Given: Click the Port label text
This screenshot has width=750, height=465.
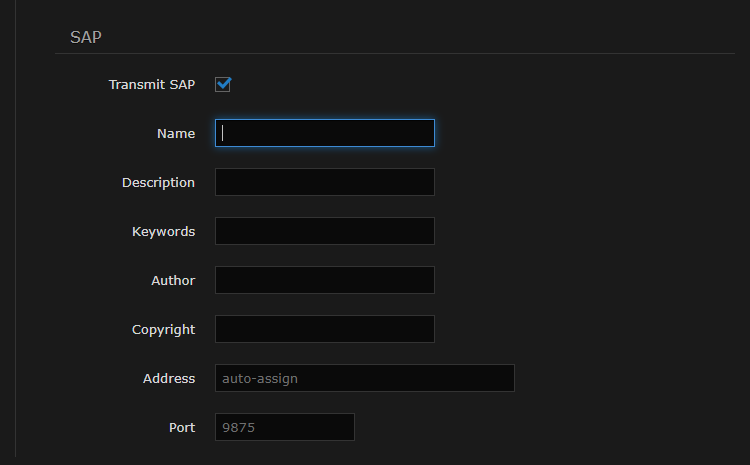Looking at the screenshot, I should (x=181, y=427).
